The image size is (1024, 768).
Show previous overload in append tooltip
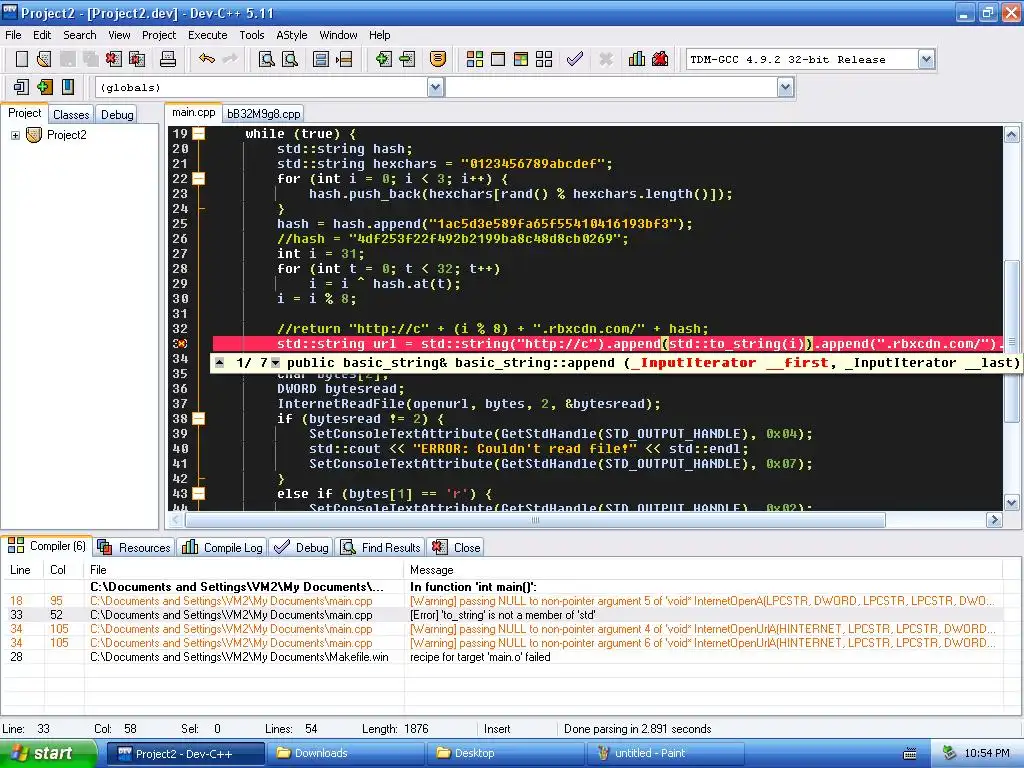[x=220, y=363]
